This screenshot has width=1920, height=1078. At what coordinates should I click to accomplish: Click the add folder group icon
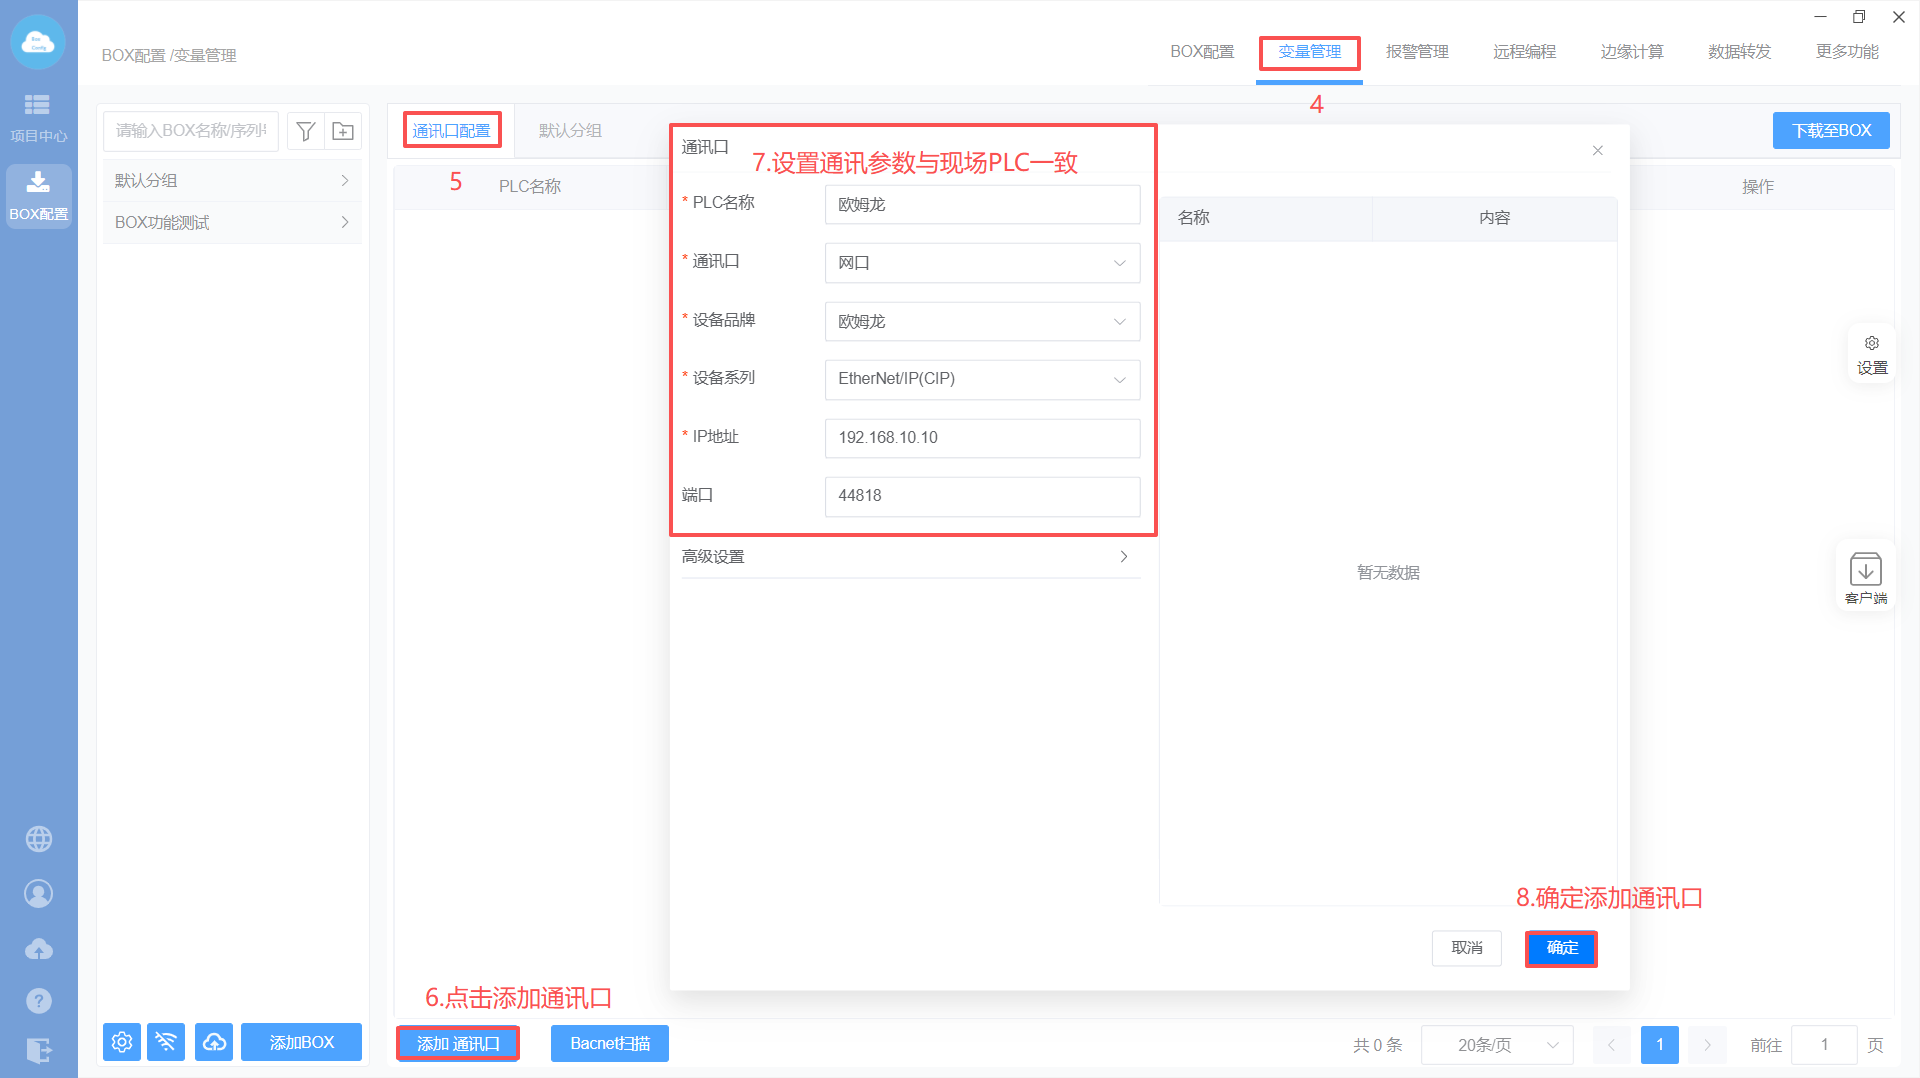[x=343, y=131]
